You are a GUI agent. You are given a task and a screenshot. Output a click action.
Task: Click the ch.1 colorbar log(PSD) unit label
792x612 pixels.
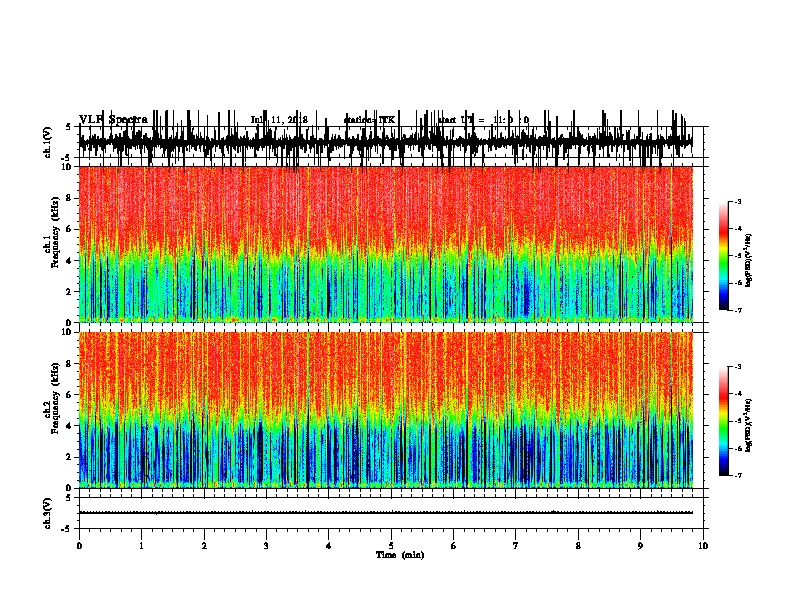(x=748, y=261)
